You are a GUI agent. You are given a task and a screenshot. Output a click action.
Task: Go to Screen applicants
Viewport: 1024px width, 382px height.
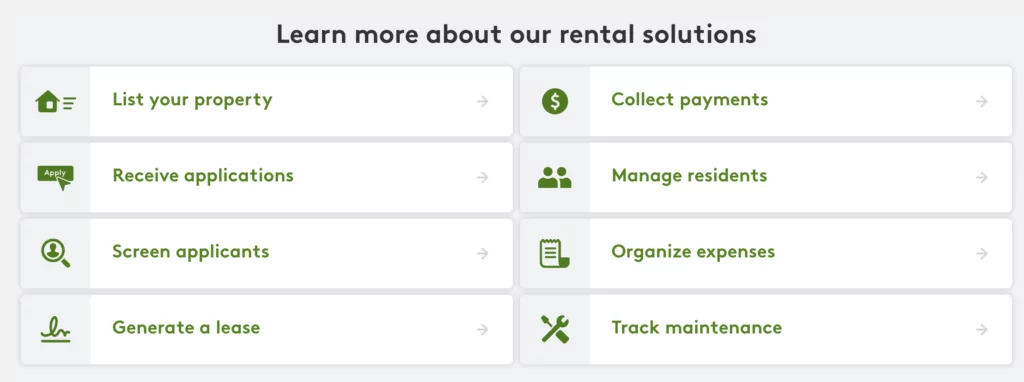pos(191,251)
